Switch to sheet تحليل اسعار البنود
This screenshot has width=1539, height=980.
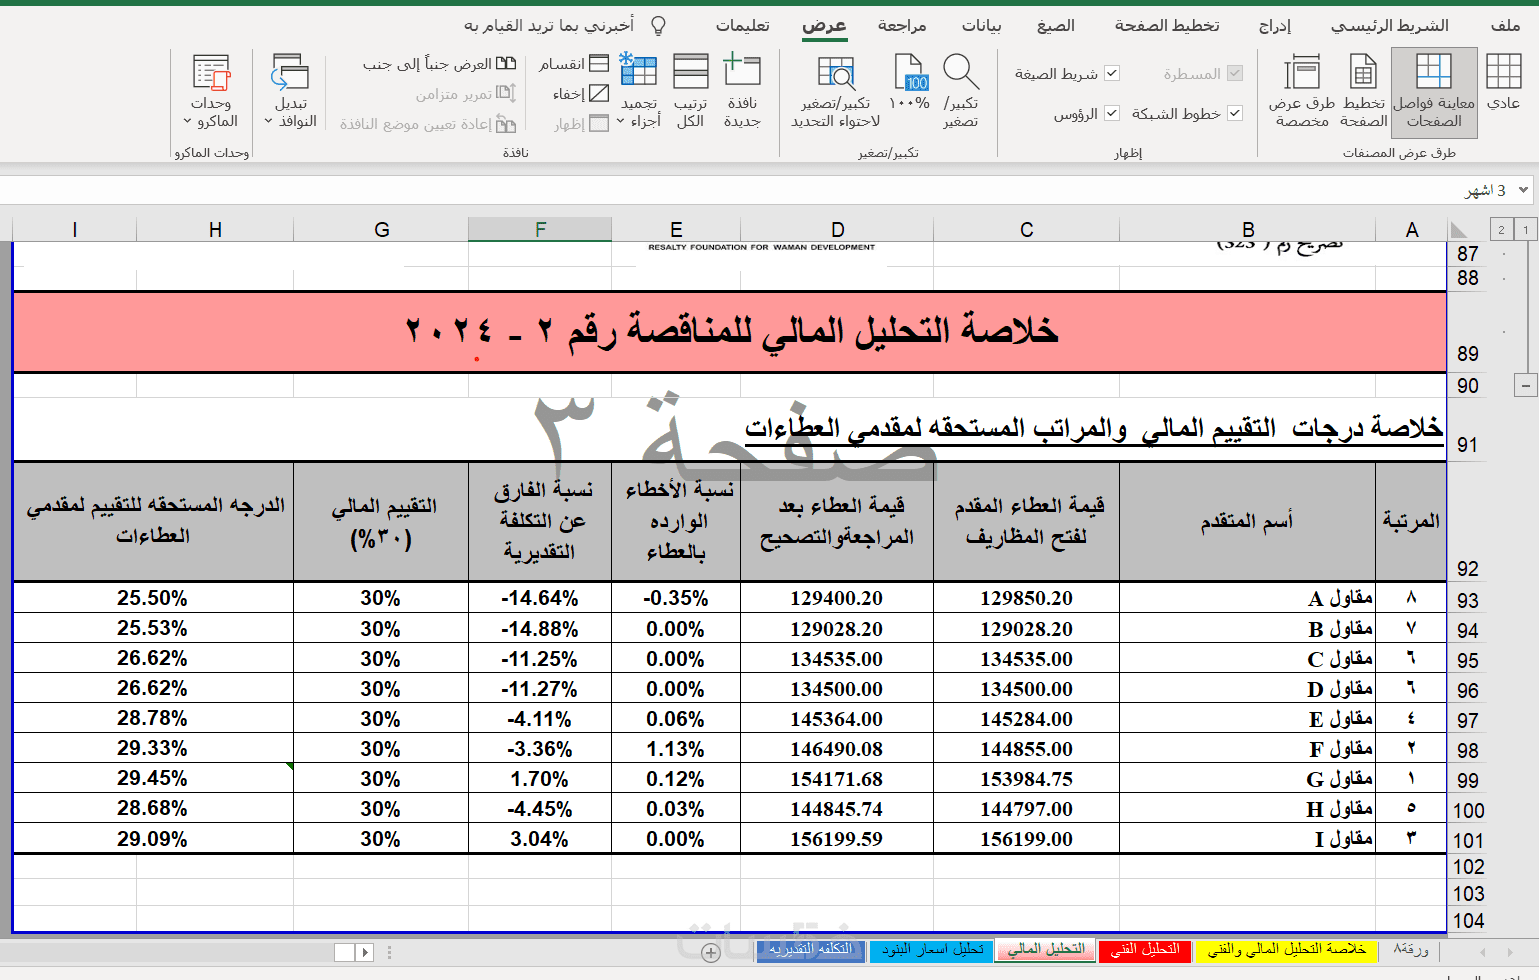[932, 950]
